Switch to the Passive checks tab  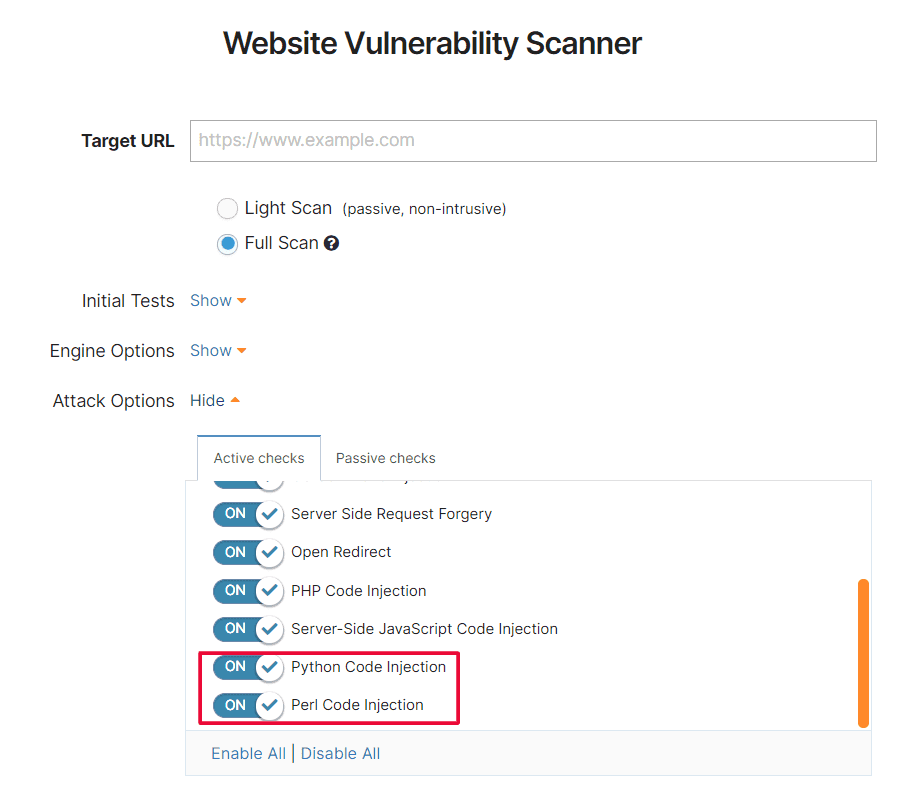tap(385, 457)
